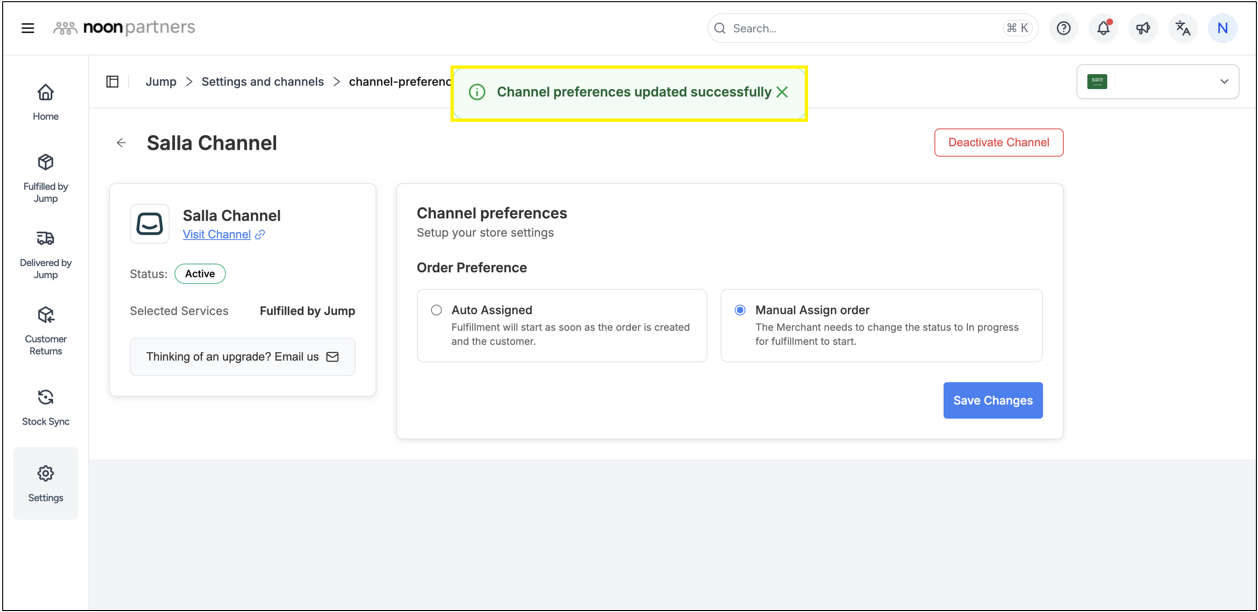
Task: Open the notifications bell
Action: [1103, 28]
